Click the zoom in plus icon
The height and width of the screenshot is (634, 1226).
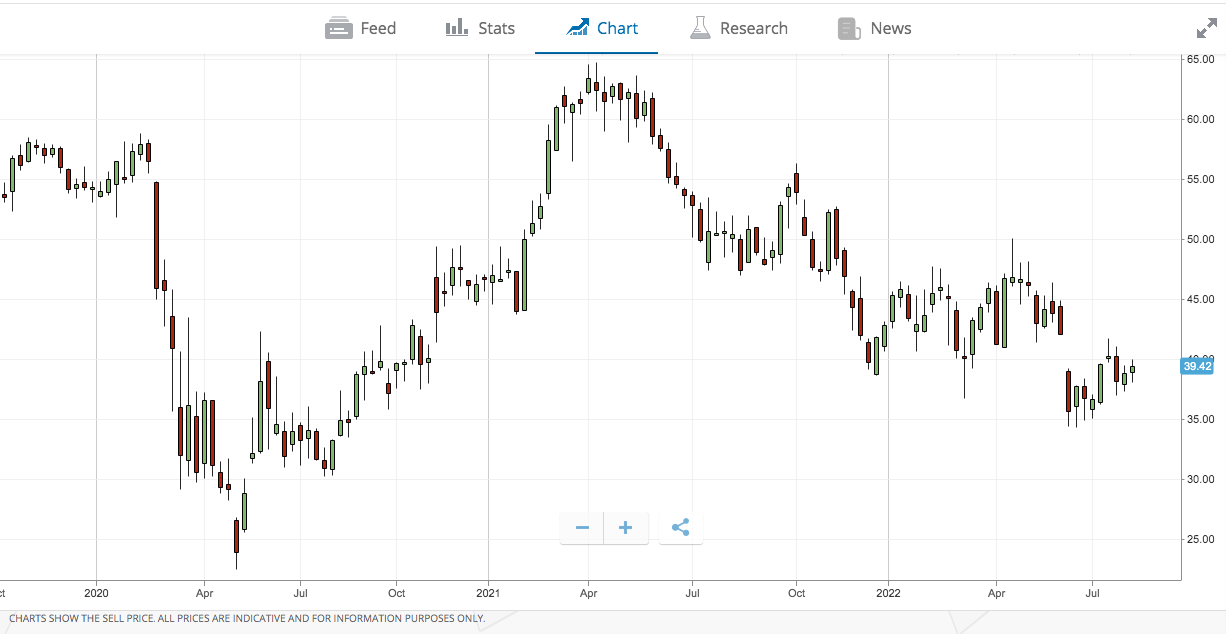(626, 527)
